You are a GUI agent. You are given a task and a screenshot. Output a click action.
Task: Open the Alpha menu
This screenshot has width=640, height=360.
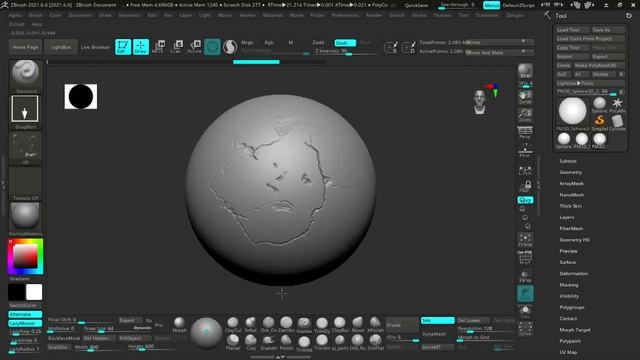pyautogui.click(x=15, y=15)
